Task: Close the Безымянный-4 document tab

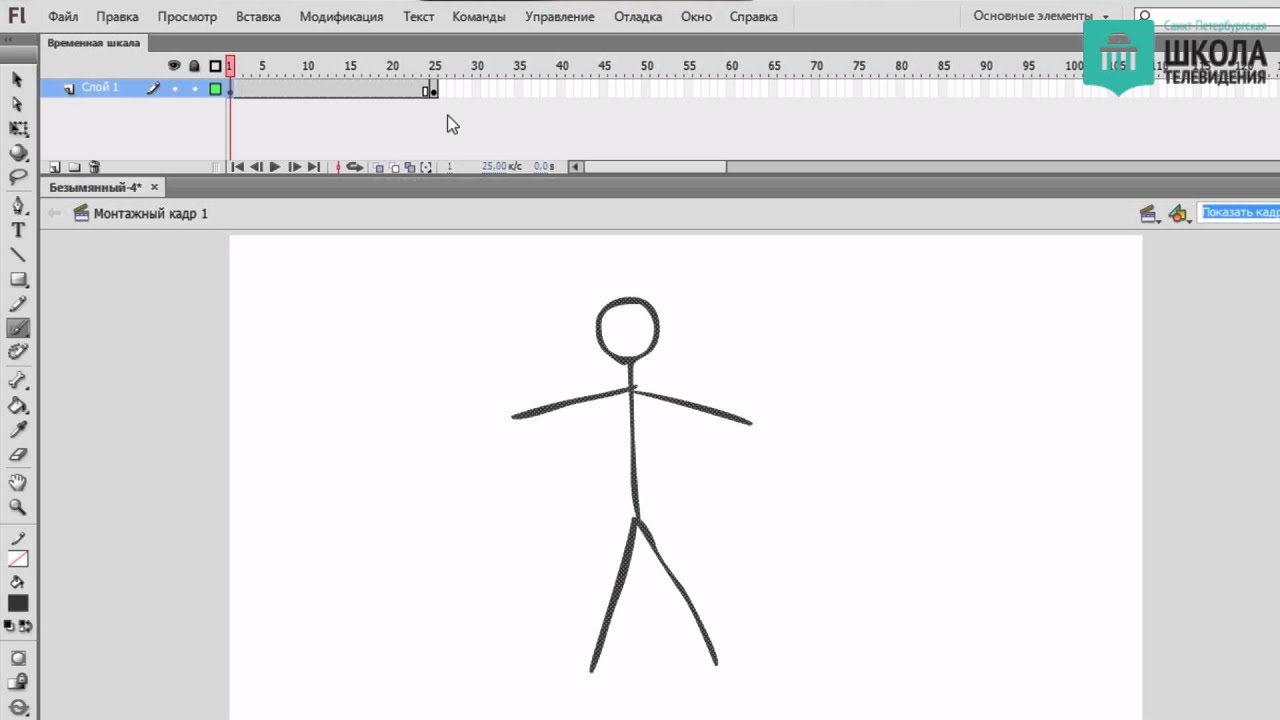Action: (154, 187)
